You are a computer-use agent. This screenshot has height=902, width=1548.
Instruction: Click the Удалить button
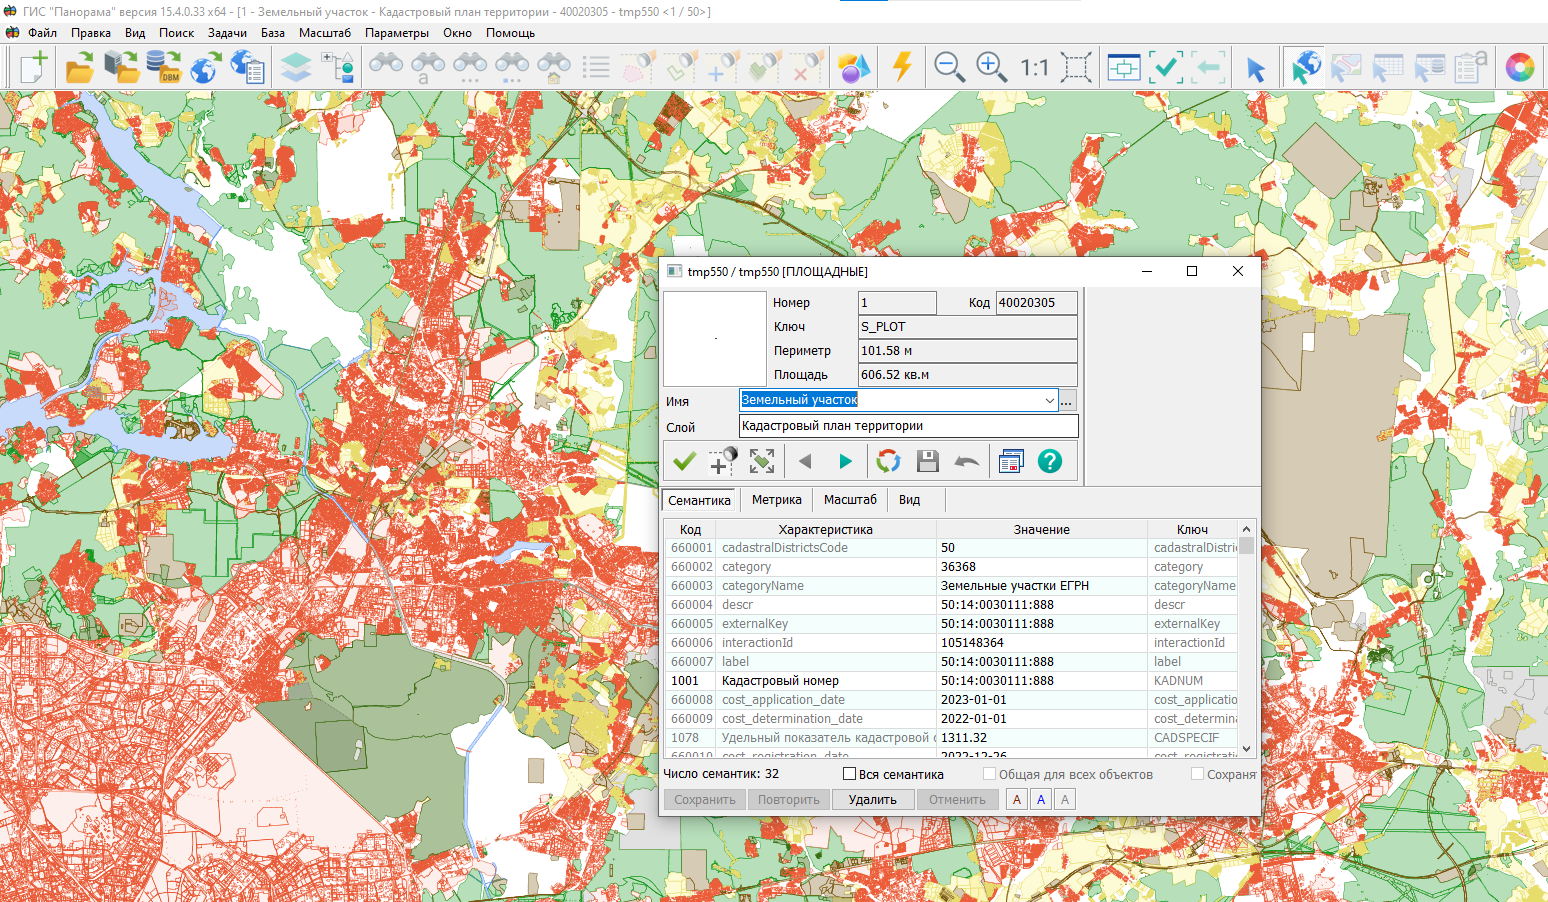point(873,800)
